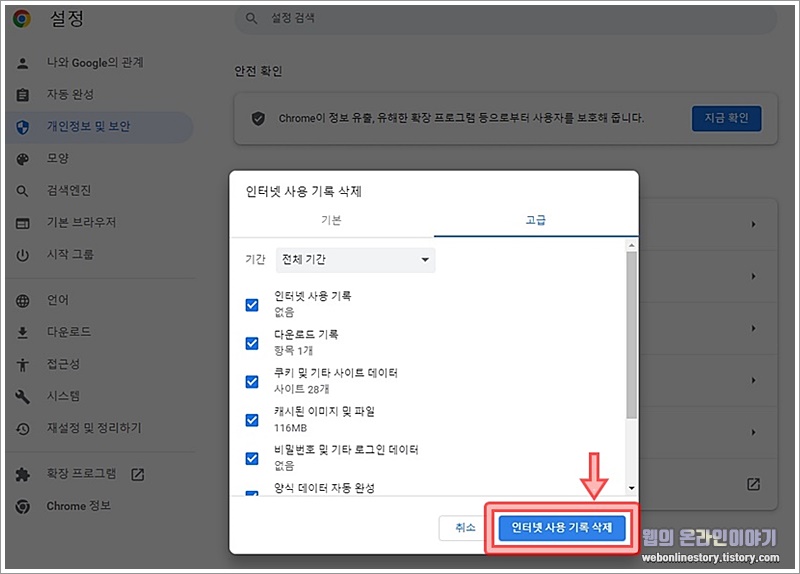Click the 항목 1개 download count text
The width and height of the screenshot is (800, 574).
pos(293,351)
